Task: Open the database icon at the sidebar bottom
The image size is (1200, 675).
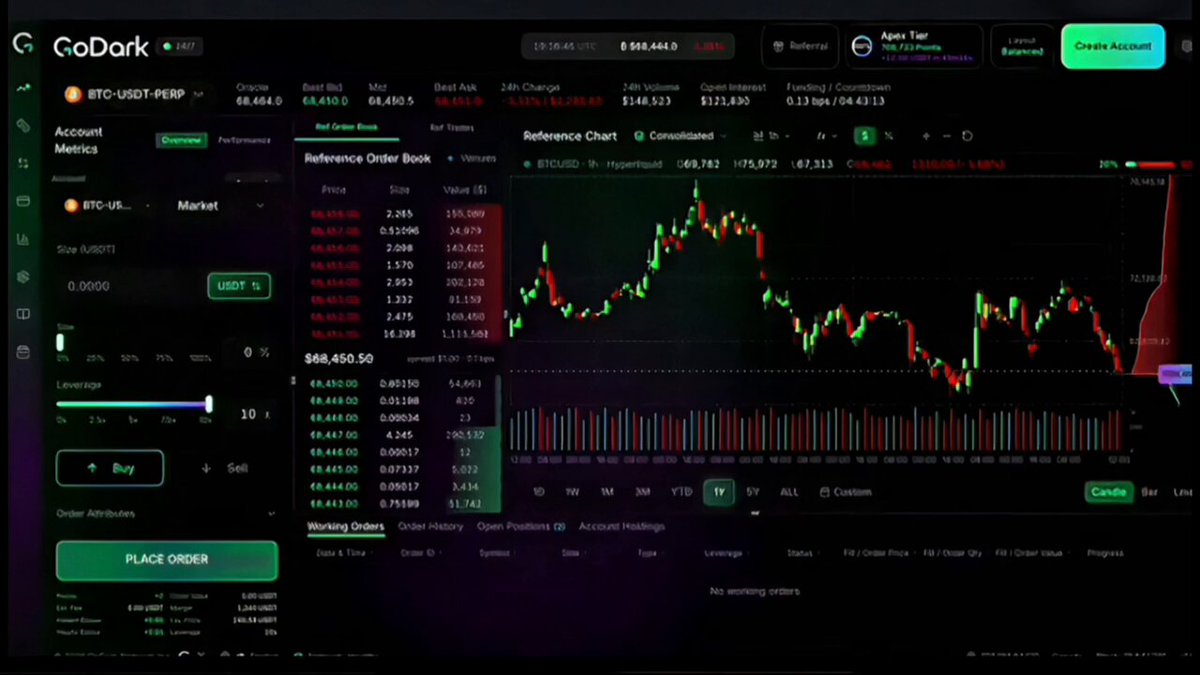Action: (23, 352)
